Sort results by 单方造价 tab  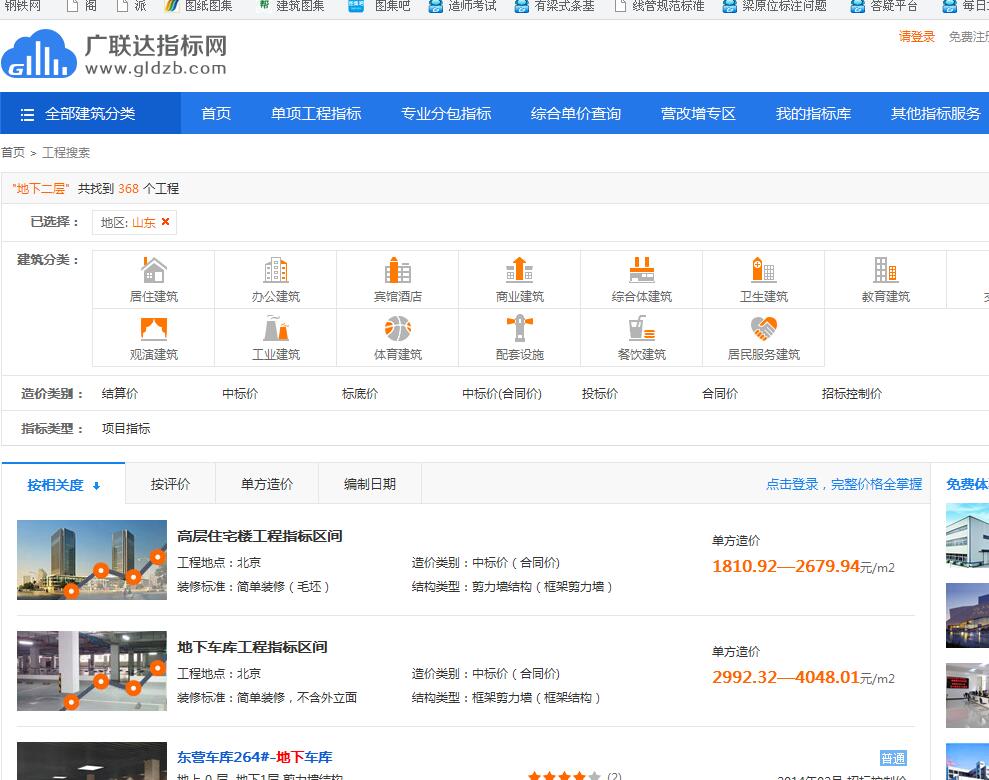267,484
